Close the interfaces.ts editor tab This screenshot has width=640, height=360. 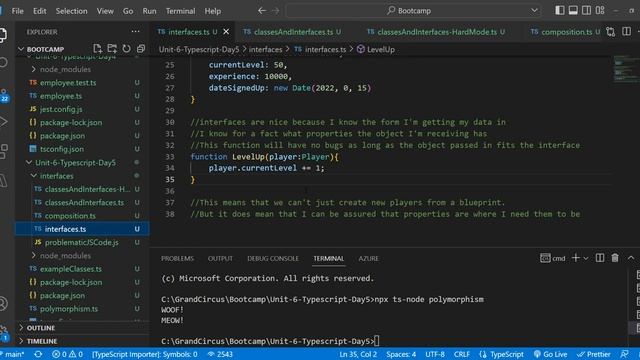[x=226, y=31]
